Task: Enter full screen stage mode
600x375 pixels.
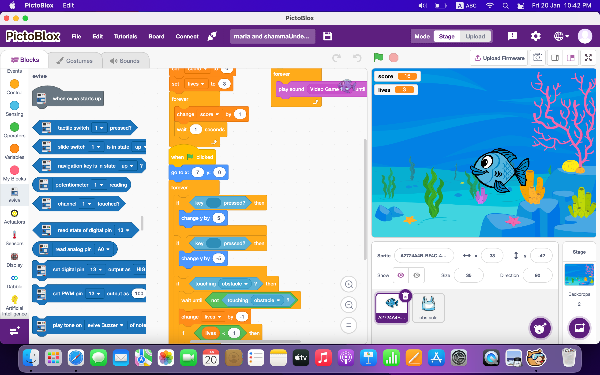Action: tap(588, 58)
